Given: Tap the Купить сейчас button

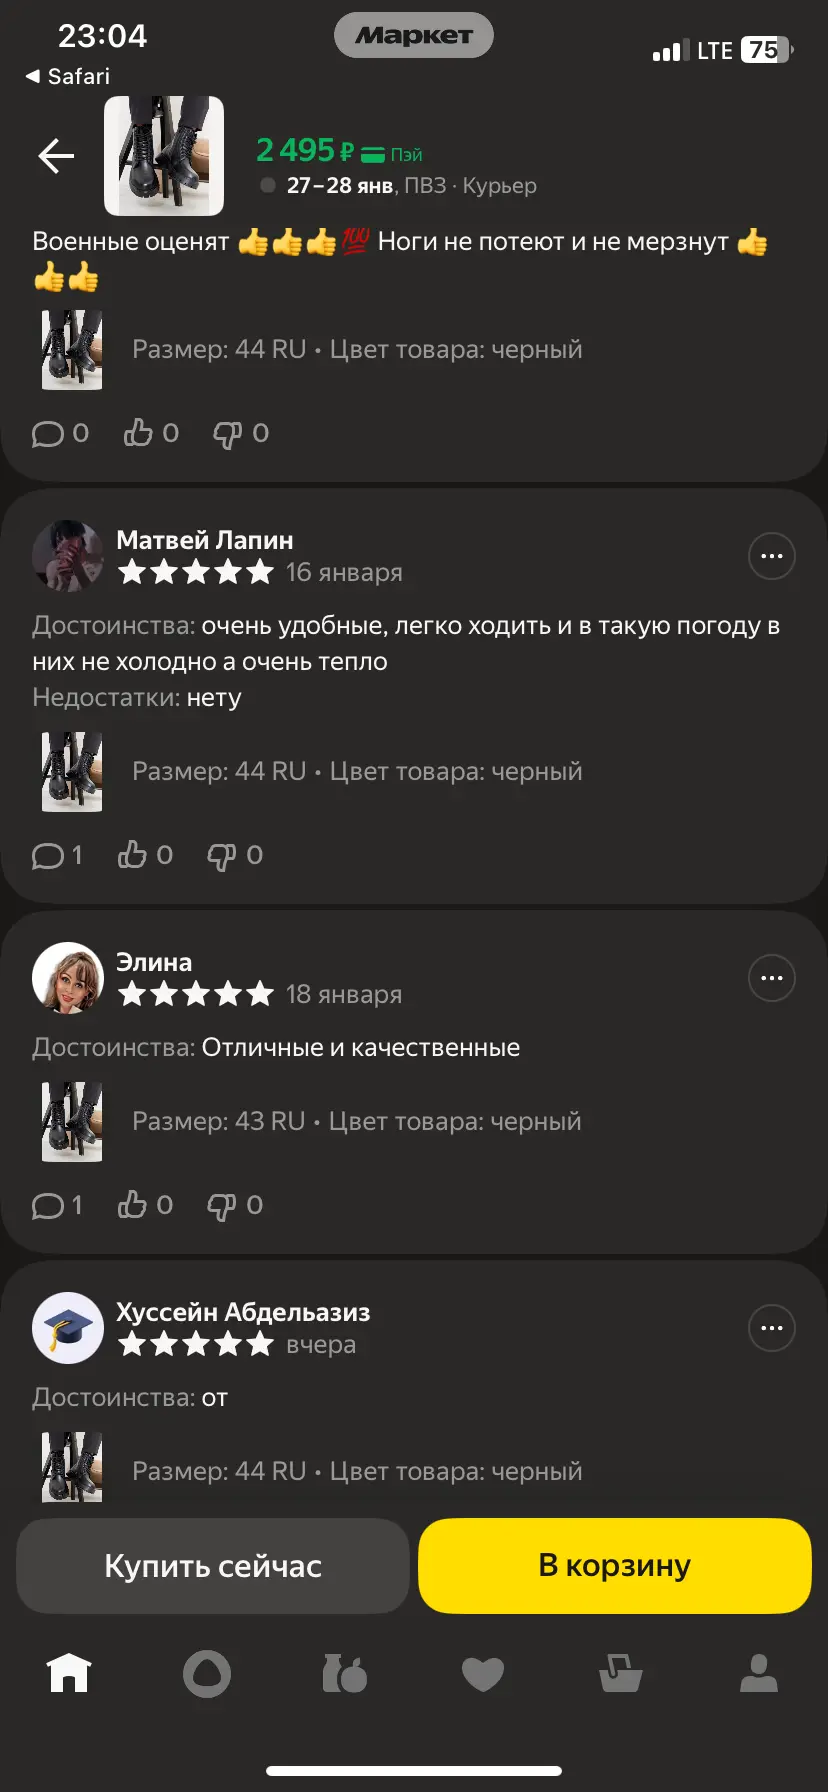Looking at the screenshot, I should pyautogui.click(x=213, y=1566).
